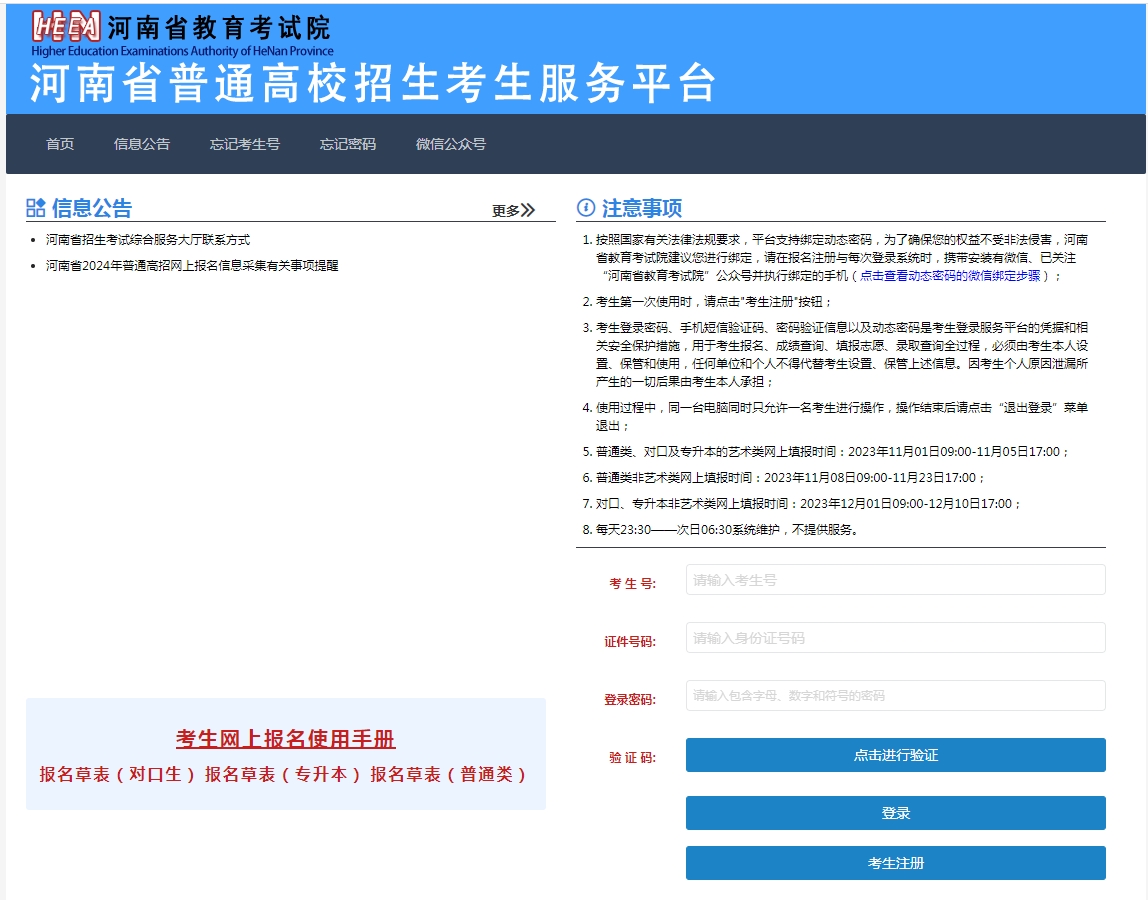Screen dimensions: 1148x900
Task: Go to 忘记考生号 in navigation bar
Action: pos(245,144)
